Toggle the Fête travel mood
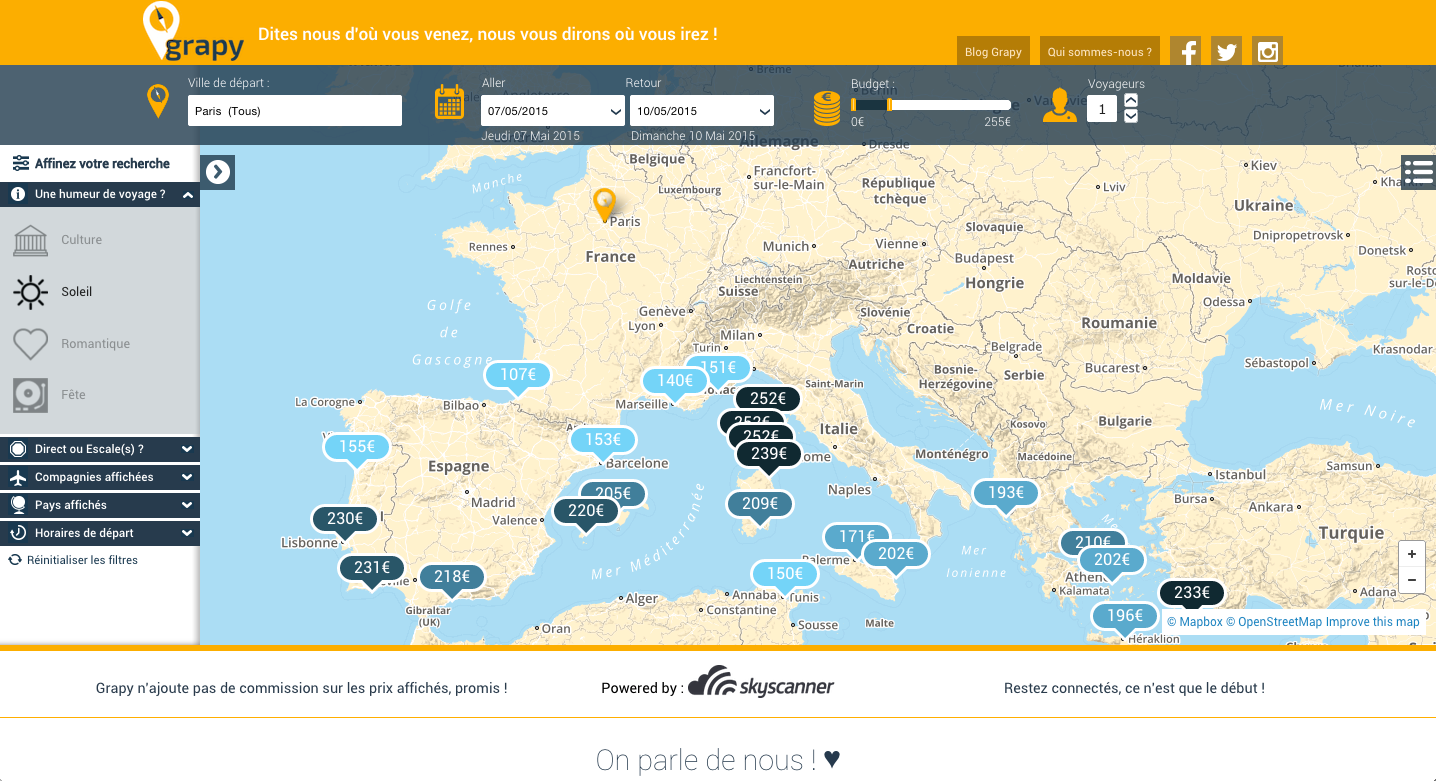 click(x=100, y=395)
